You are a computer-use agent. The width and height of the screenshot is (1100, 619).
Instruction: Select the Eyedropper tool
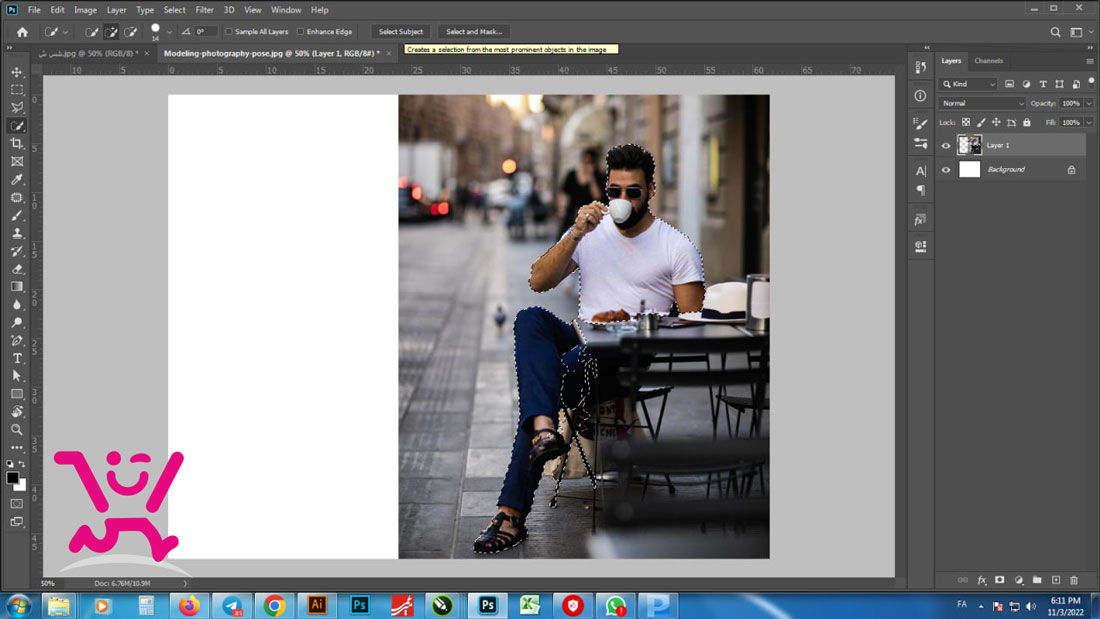(x=17, y=180)
